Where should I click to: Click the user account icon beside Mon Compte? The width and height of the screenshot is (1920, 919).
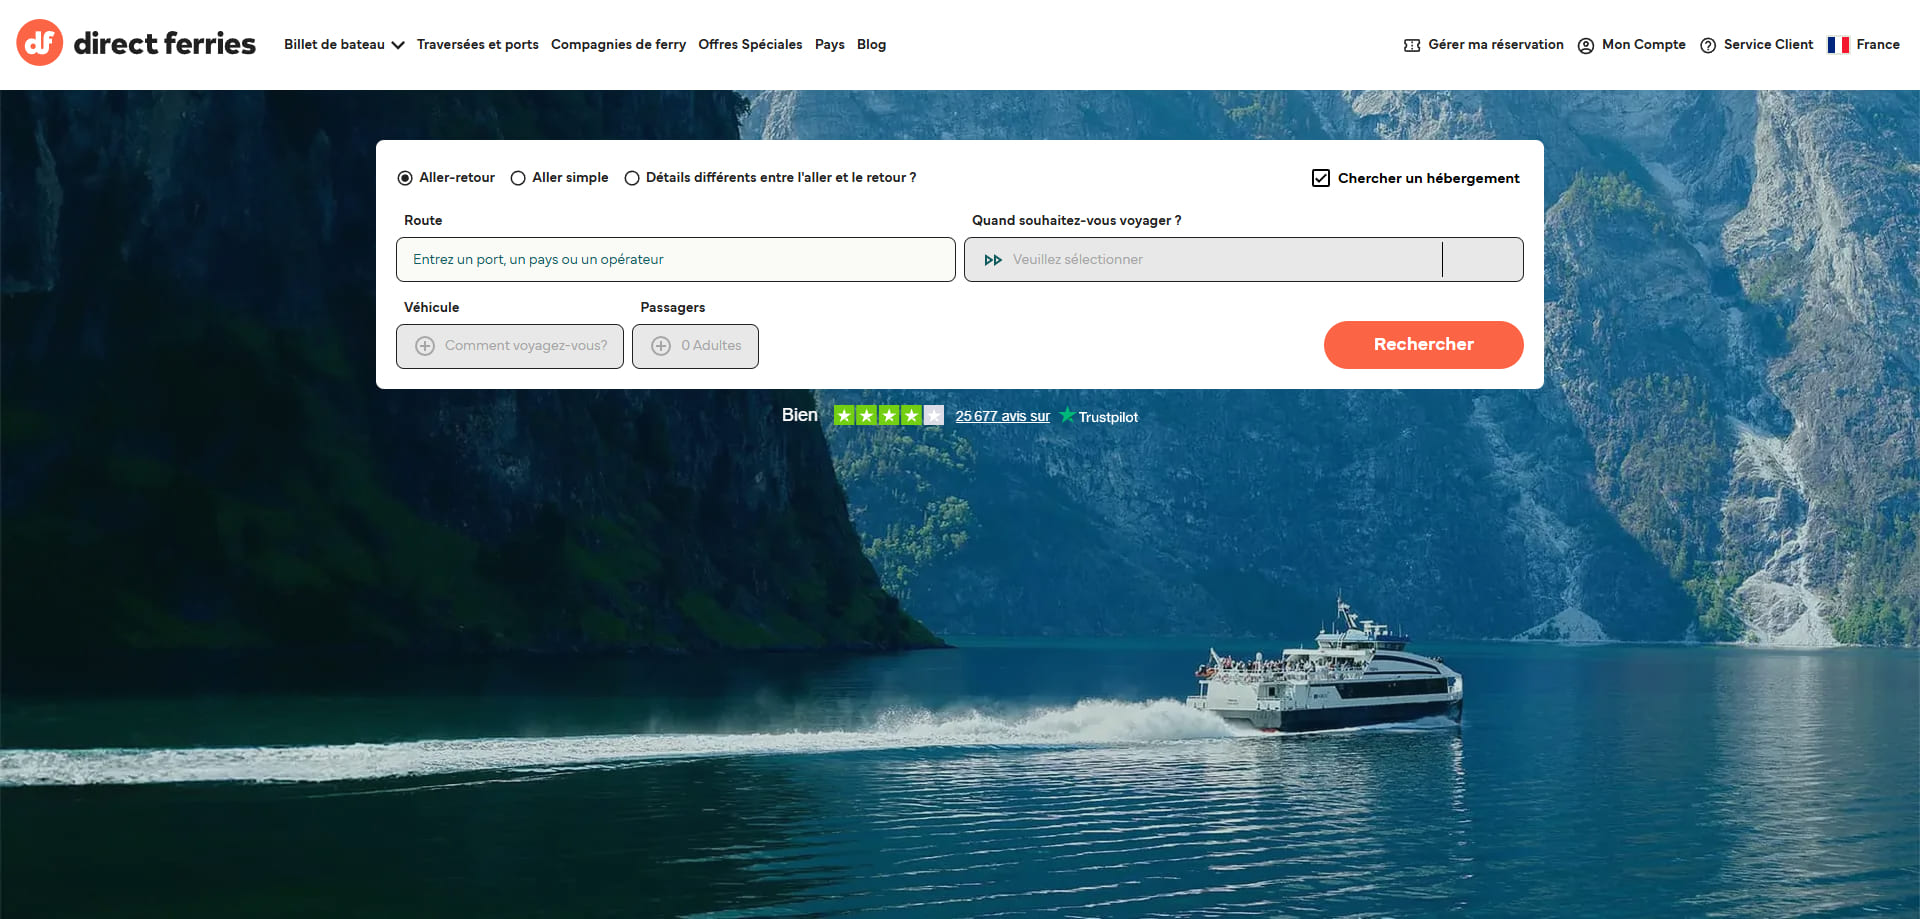pyautogui.click(x=1586, y=45)
